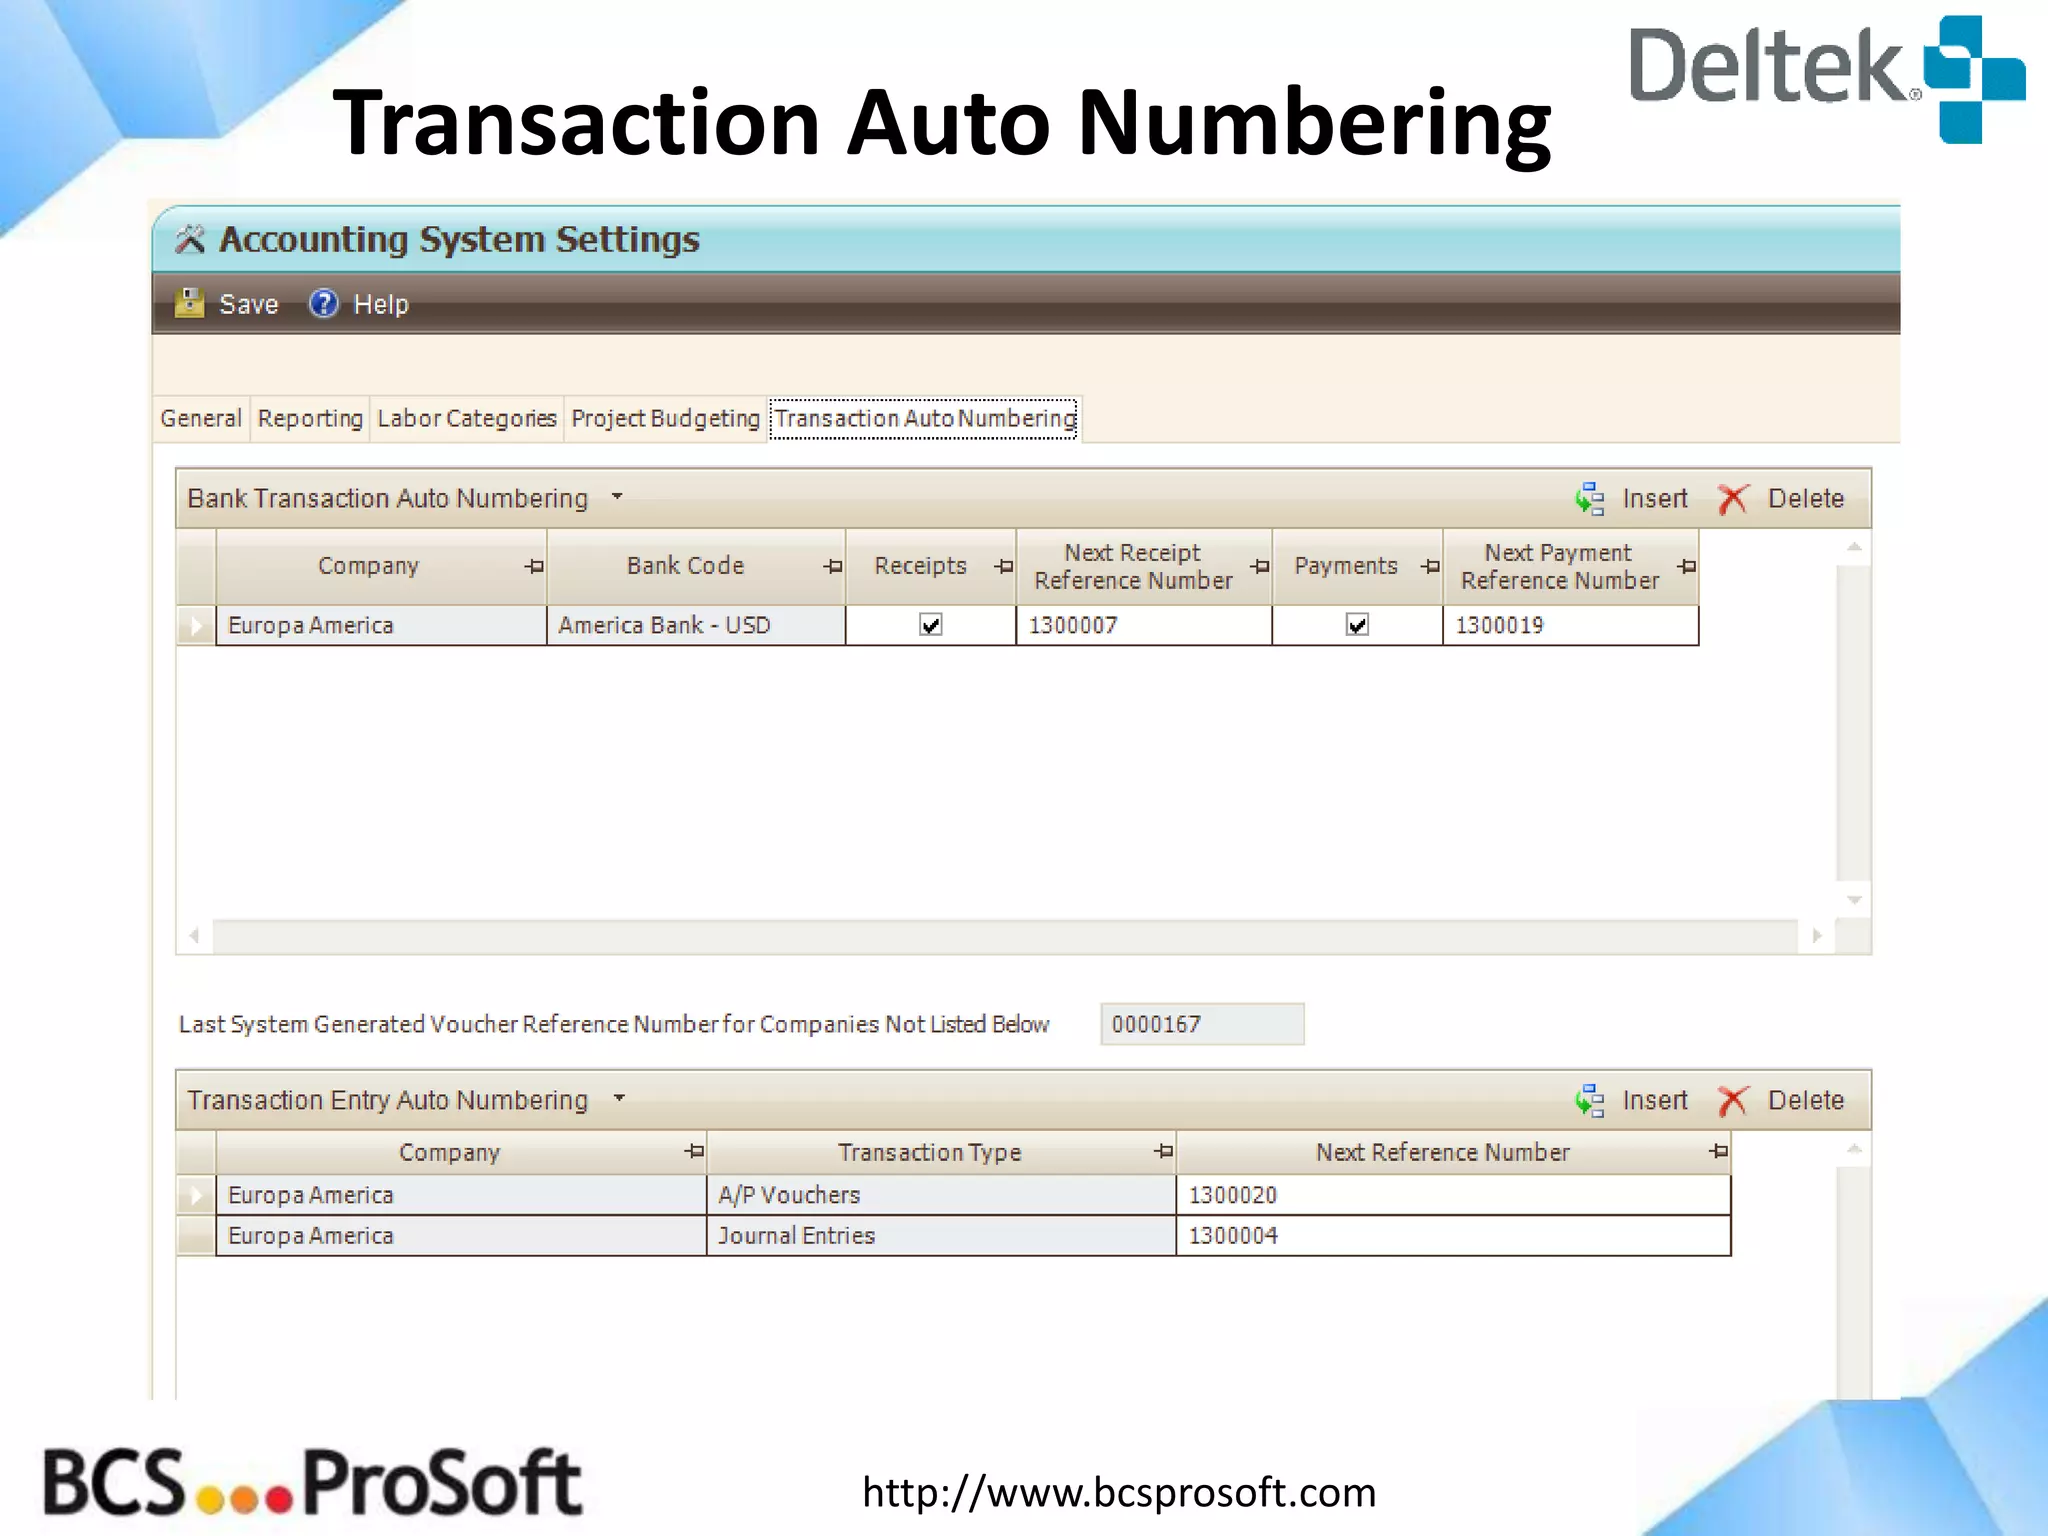Pin the Next Reference Number column
Viewport: 2048px width, 1536px height.
1718,1152
